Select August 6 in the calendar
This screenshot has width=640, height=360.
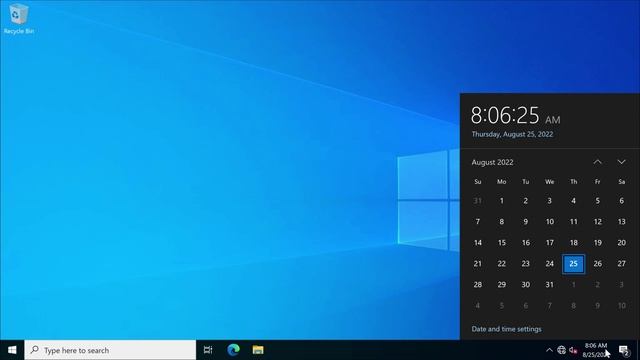[622, 200]
